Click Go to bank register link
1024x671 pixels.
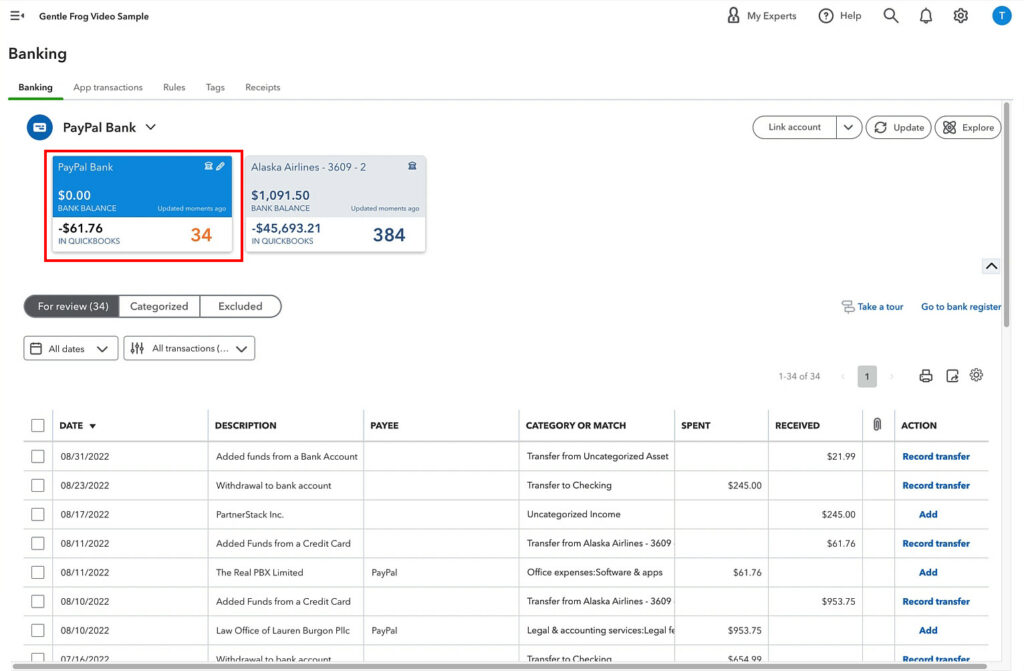[x=960, y=306]
